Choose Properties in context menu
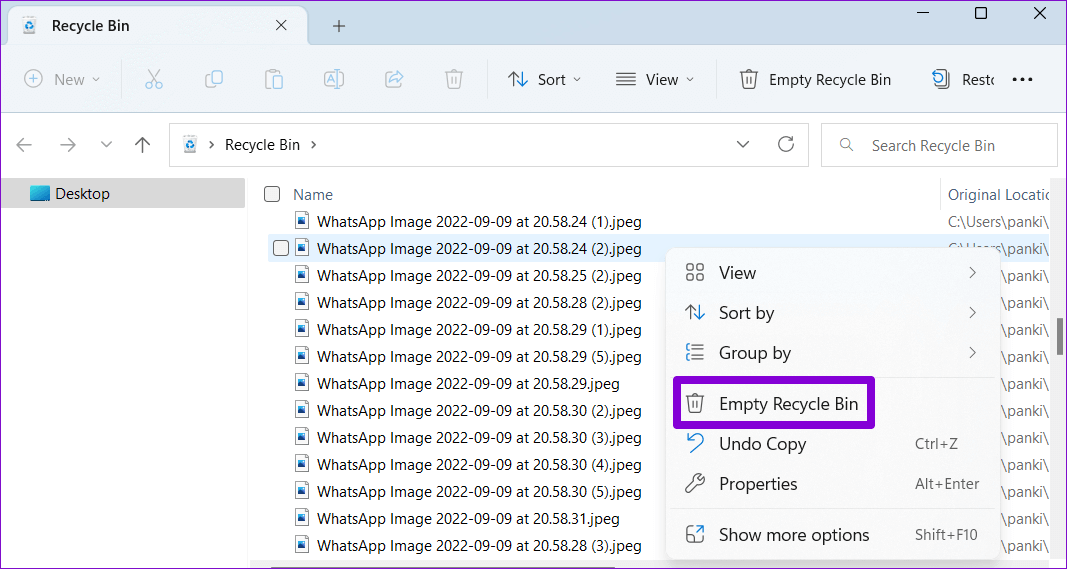Image resolution: width=1067 pixels, height=569 pixels. pos(833,484)
